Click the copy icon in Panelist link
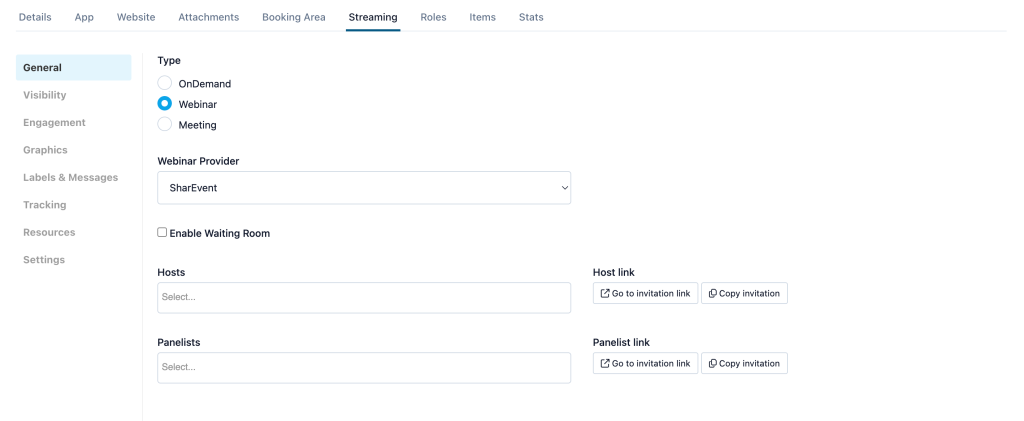The height and width of the screenshot is (421, 1024). (712, 364)
